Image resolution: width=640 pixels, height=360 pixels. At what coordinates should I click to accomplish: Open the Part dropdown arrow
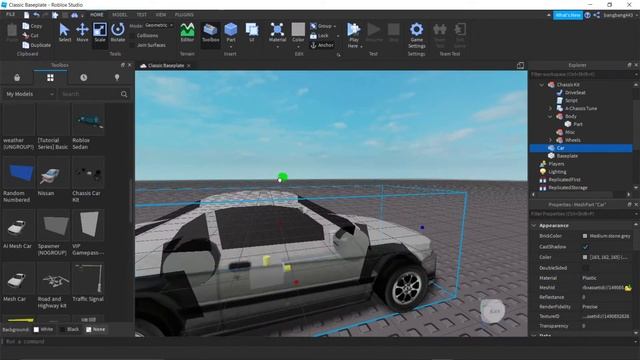pos(231,46)
